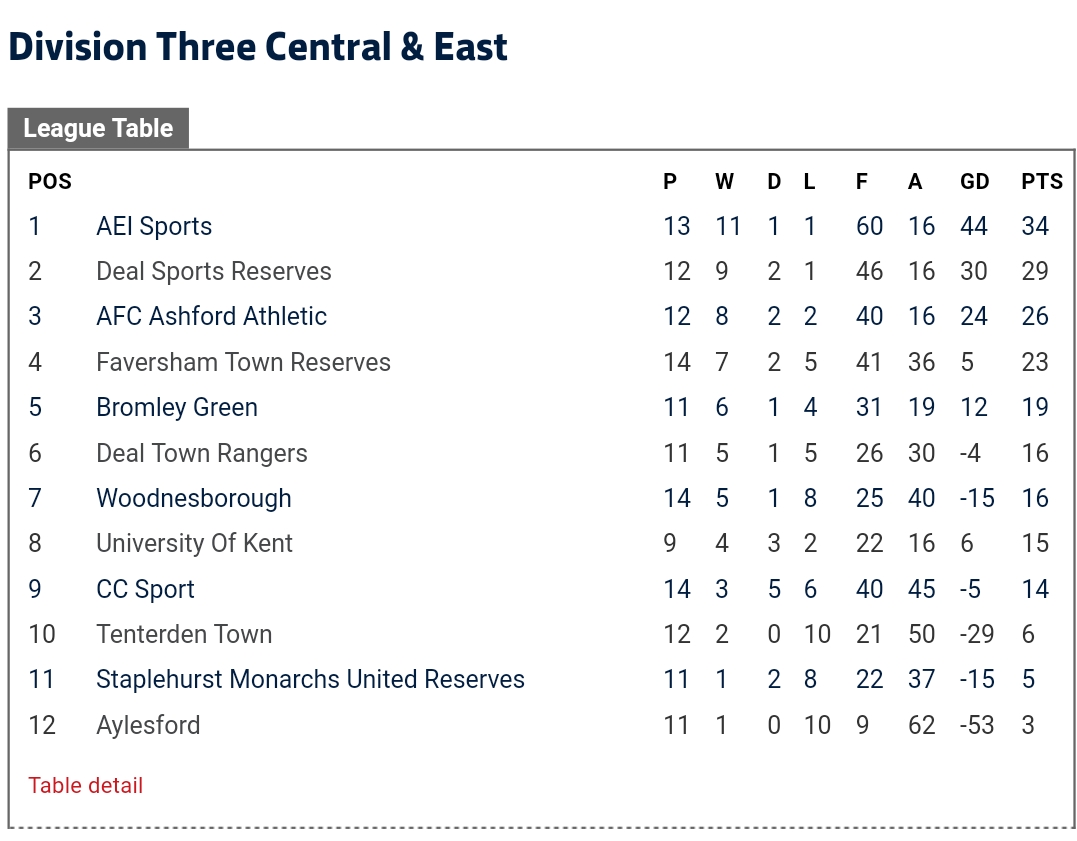1077x841 pixels.
Task: Click Aylesford goal difference of -53
Action: pyautogui.click(x=974, y=725)
